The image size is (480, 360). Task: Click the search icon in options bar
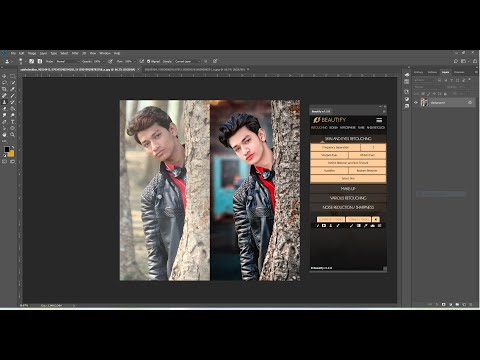(456, 61)
